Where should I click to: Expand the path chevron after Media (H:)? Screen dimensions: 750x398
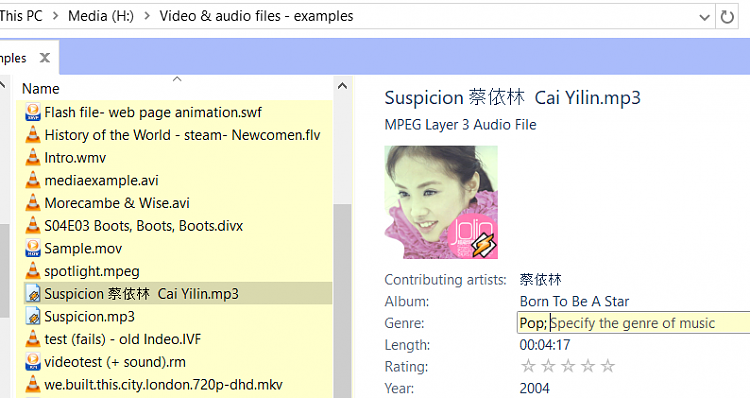(147, 16)
